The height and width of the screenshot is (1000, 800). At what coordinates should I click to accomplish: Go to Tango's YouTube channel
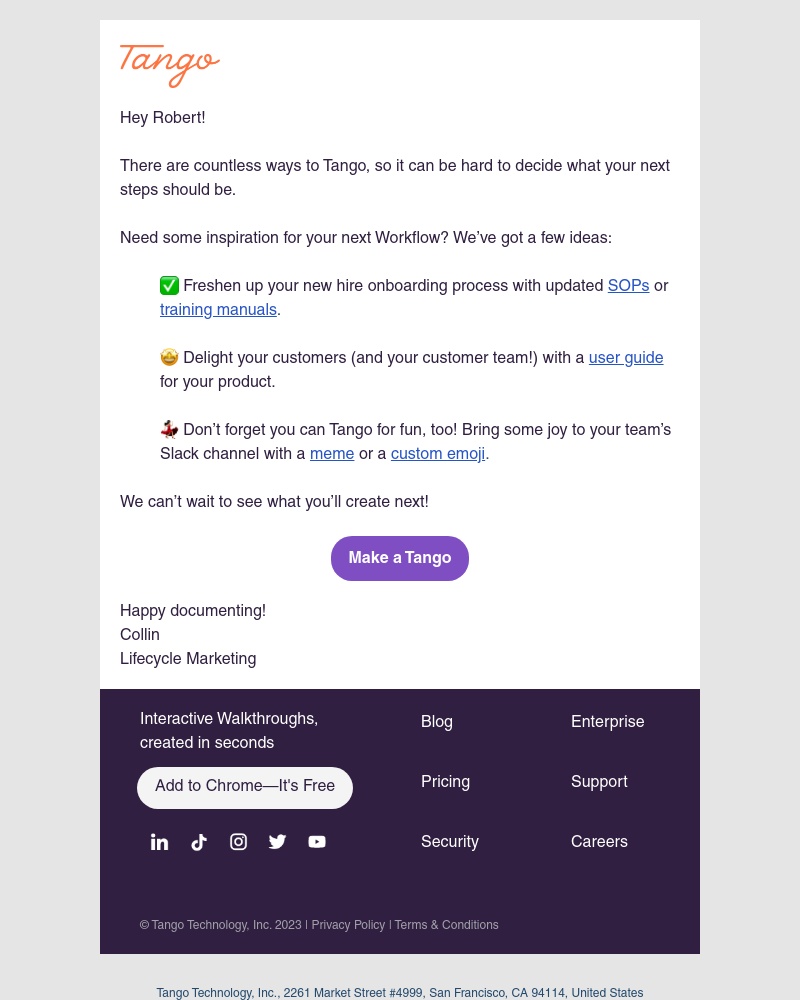(x=317, y=842)
